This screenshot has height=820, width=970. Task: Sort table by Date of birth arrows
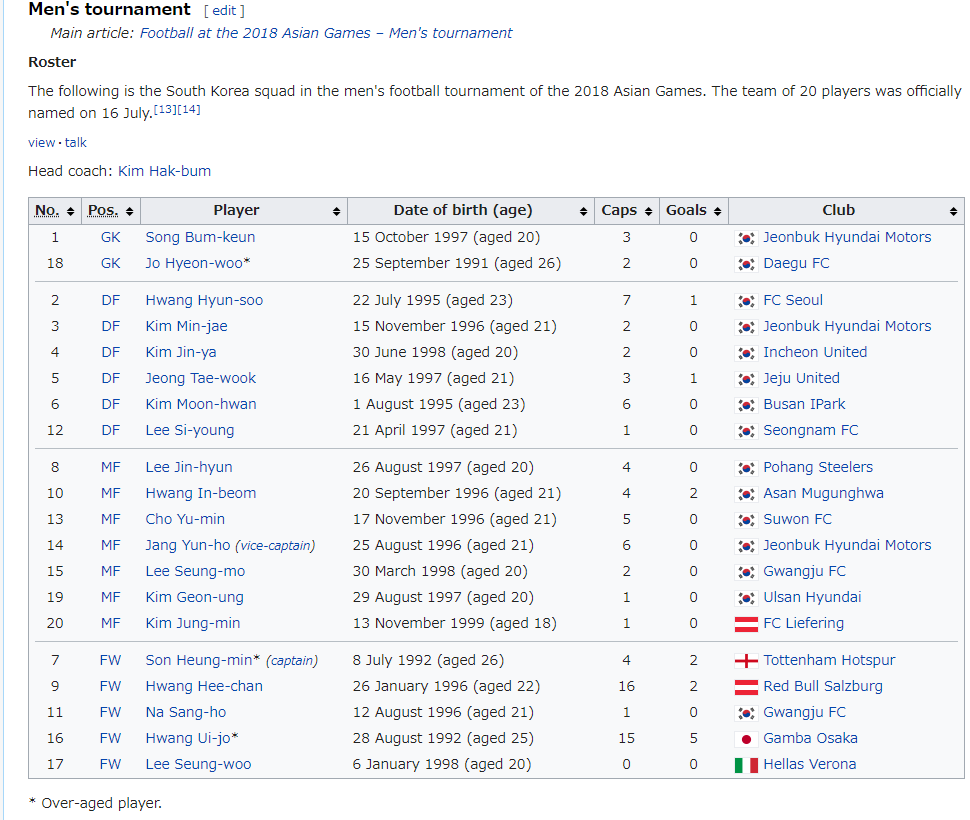pos(583,211)
